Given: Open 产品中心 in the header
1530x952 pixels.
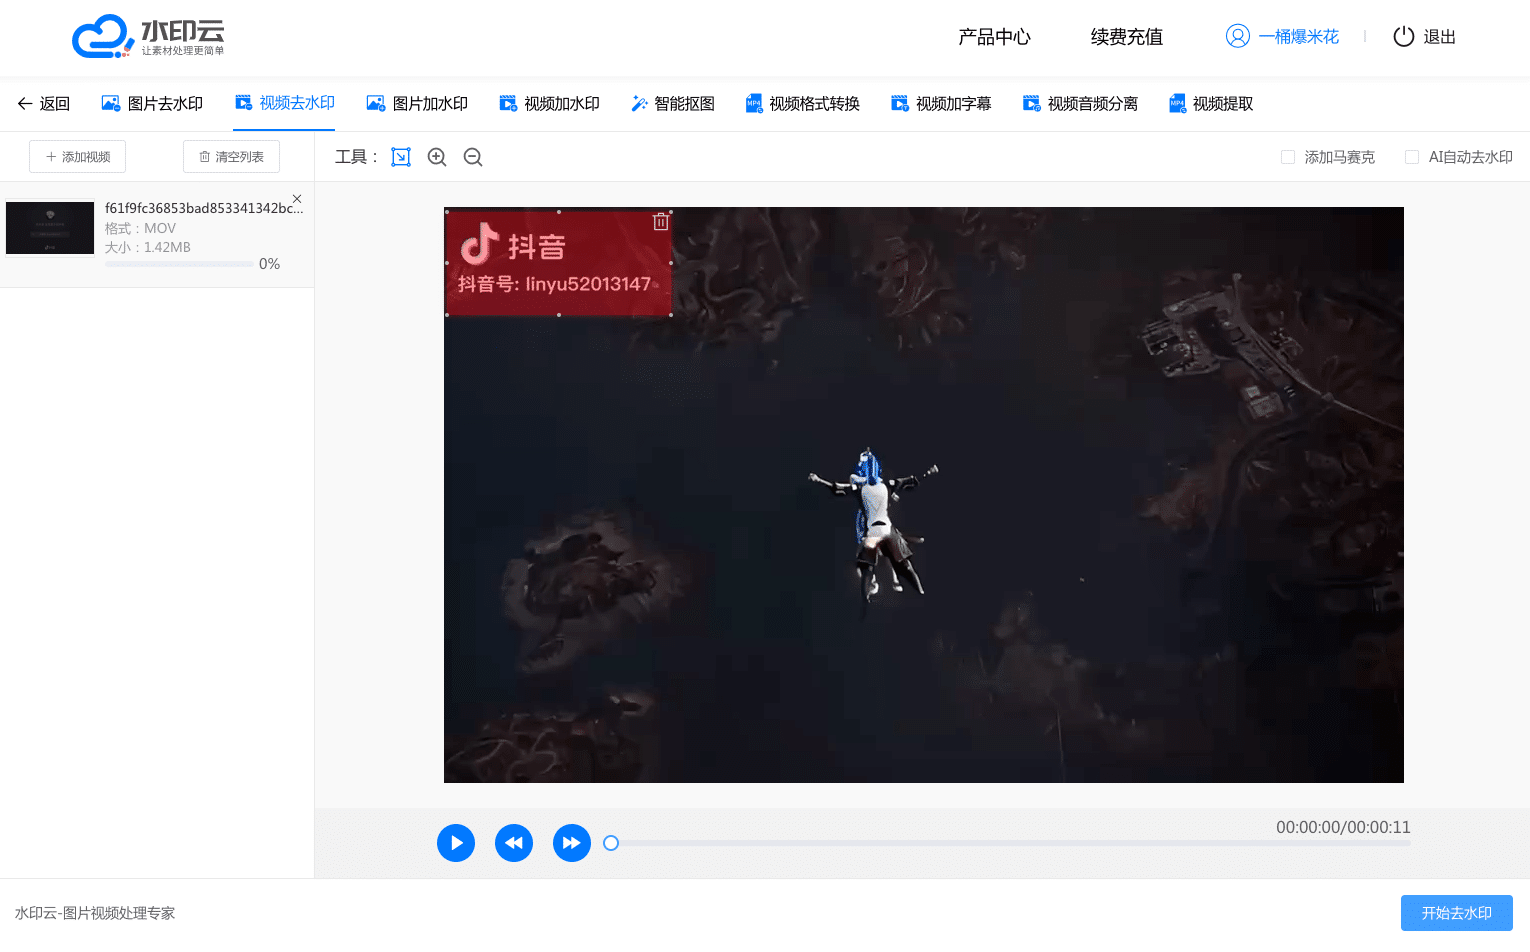Looking at the screenshot, I should [x=994, y=37].
